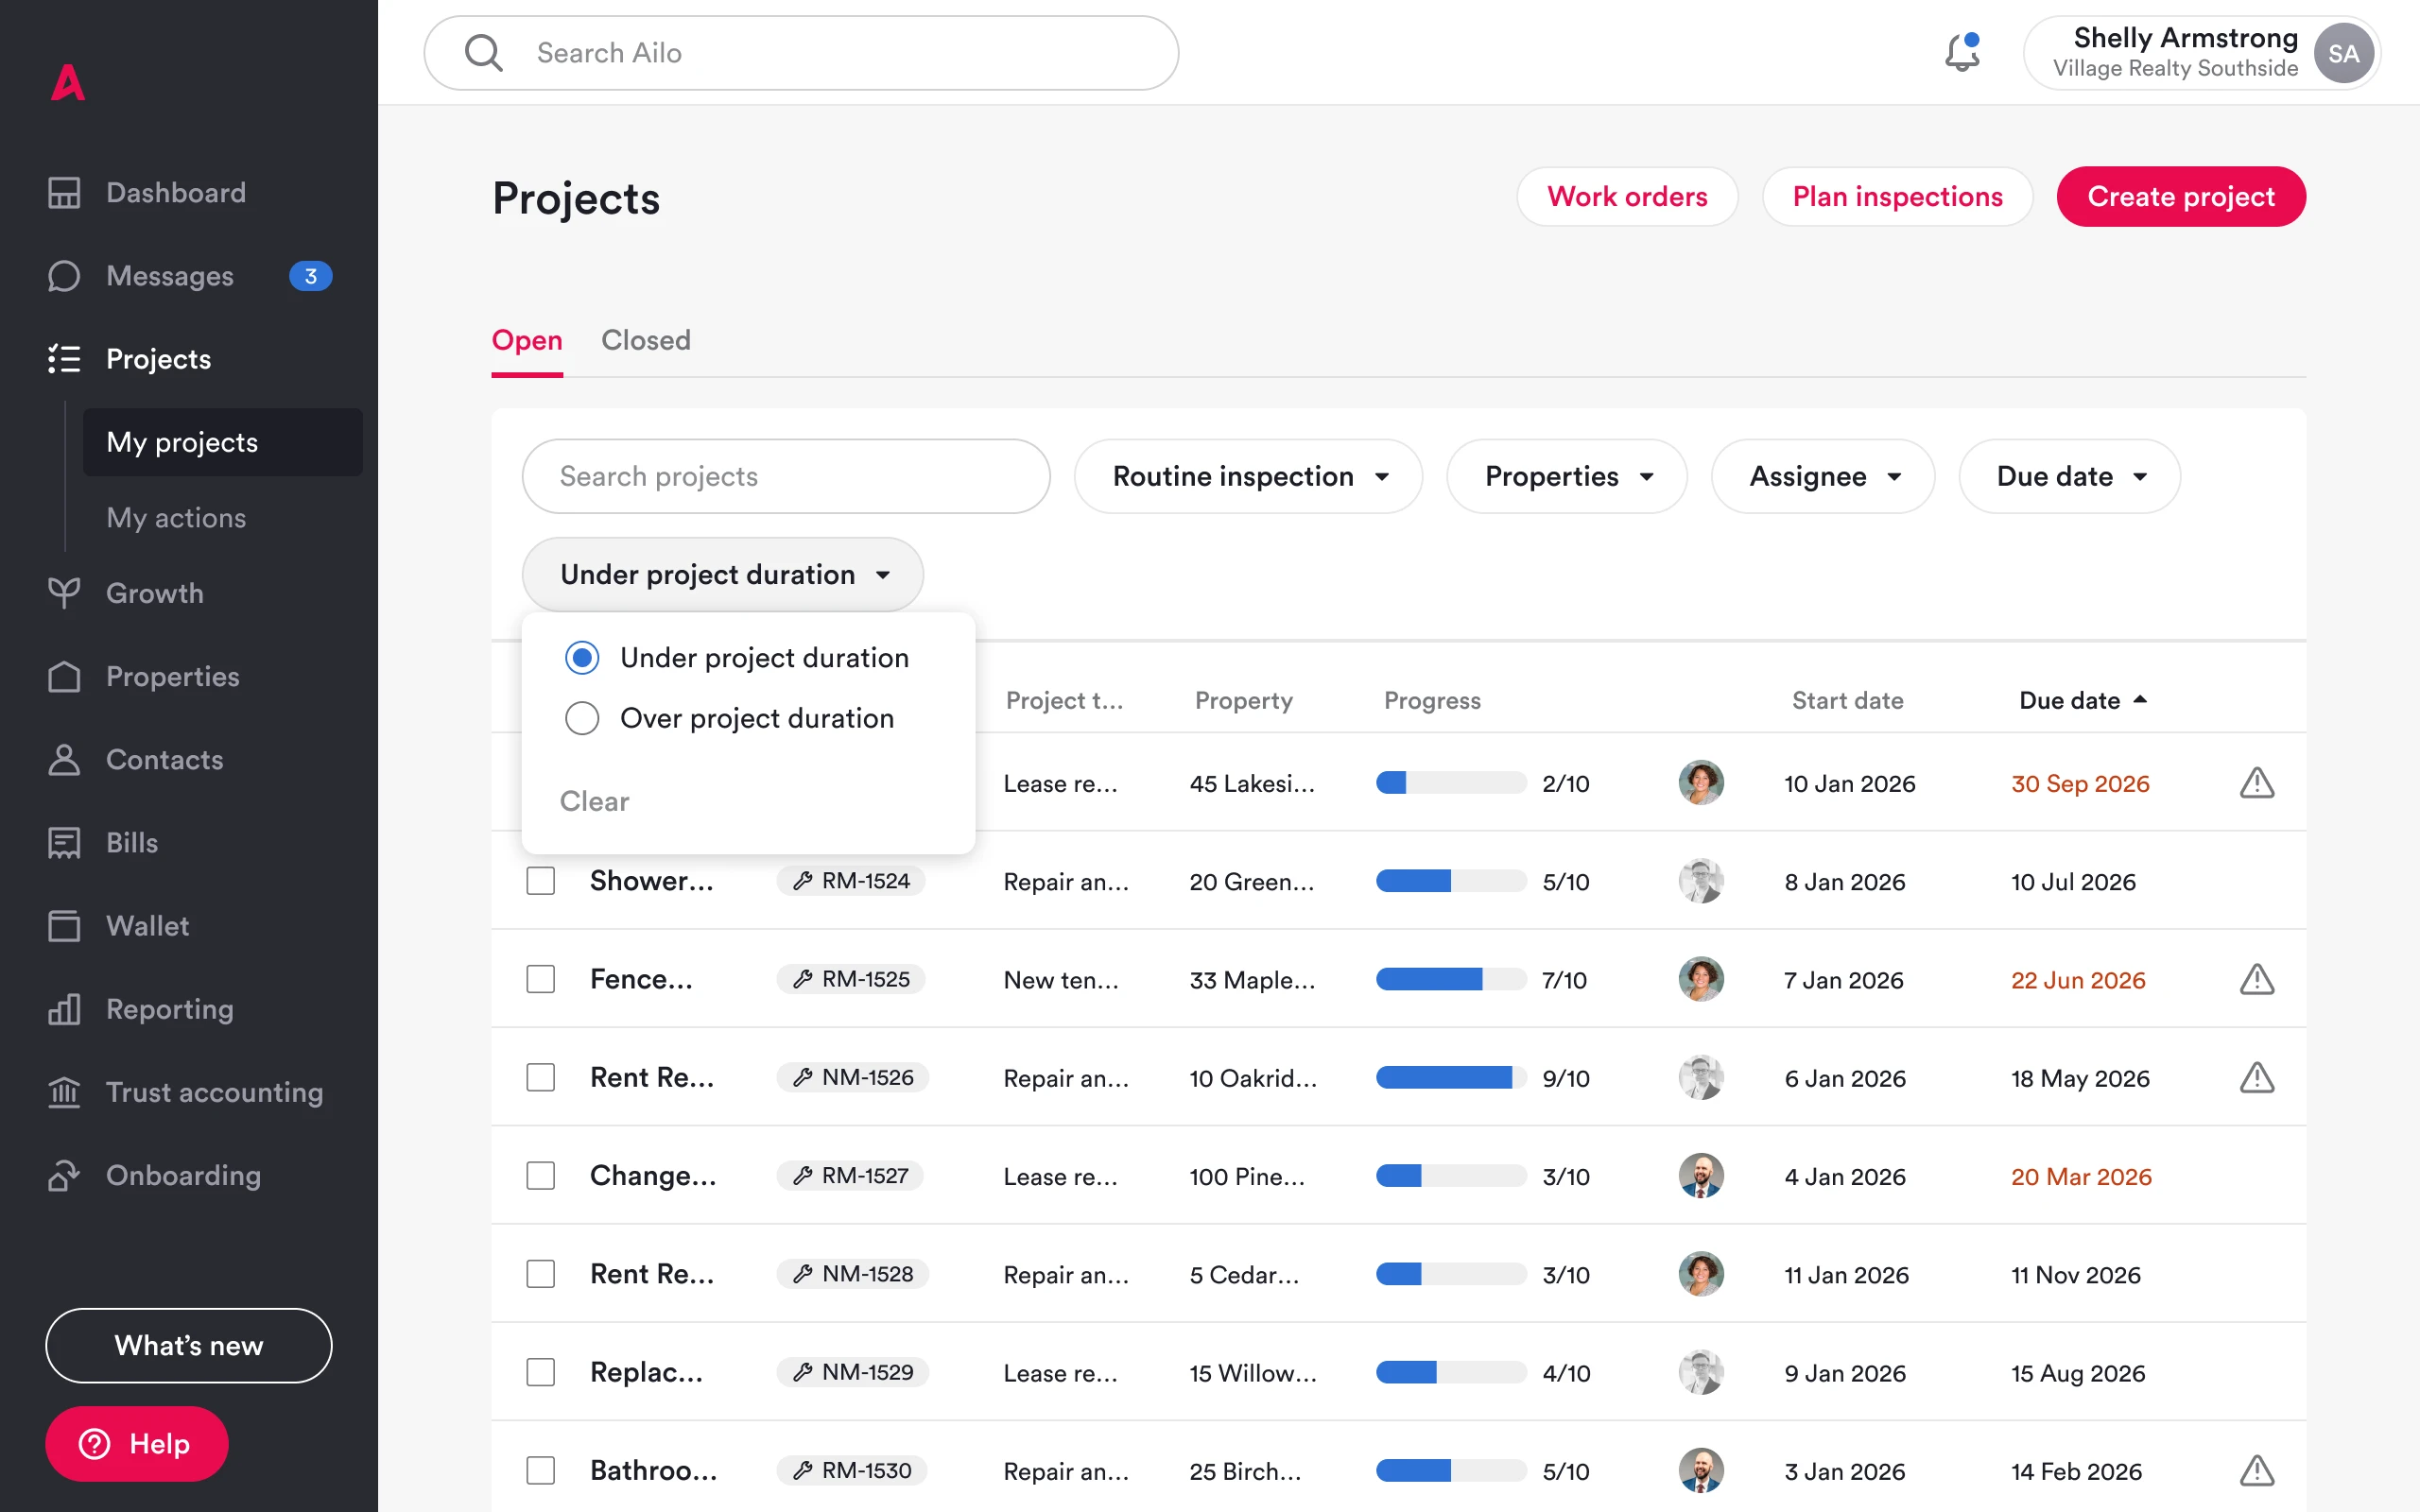Viewport: 2420px width, 1512px height.
Task: Click the notification bell icon
Action: pyautogui.click(x=1961, y=53)
